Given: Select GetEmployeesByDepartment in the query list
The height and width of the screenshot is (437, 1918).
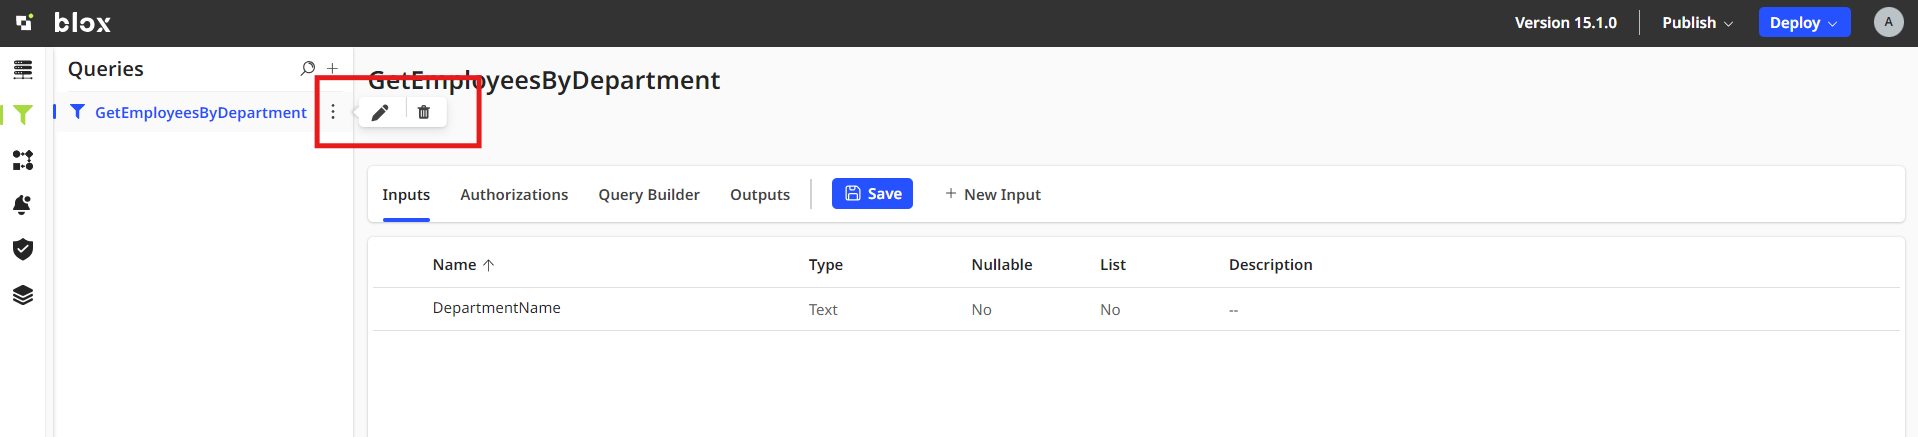Looking at the screenshot, I should point(200,113).
